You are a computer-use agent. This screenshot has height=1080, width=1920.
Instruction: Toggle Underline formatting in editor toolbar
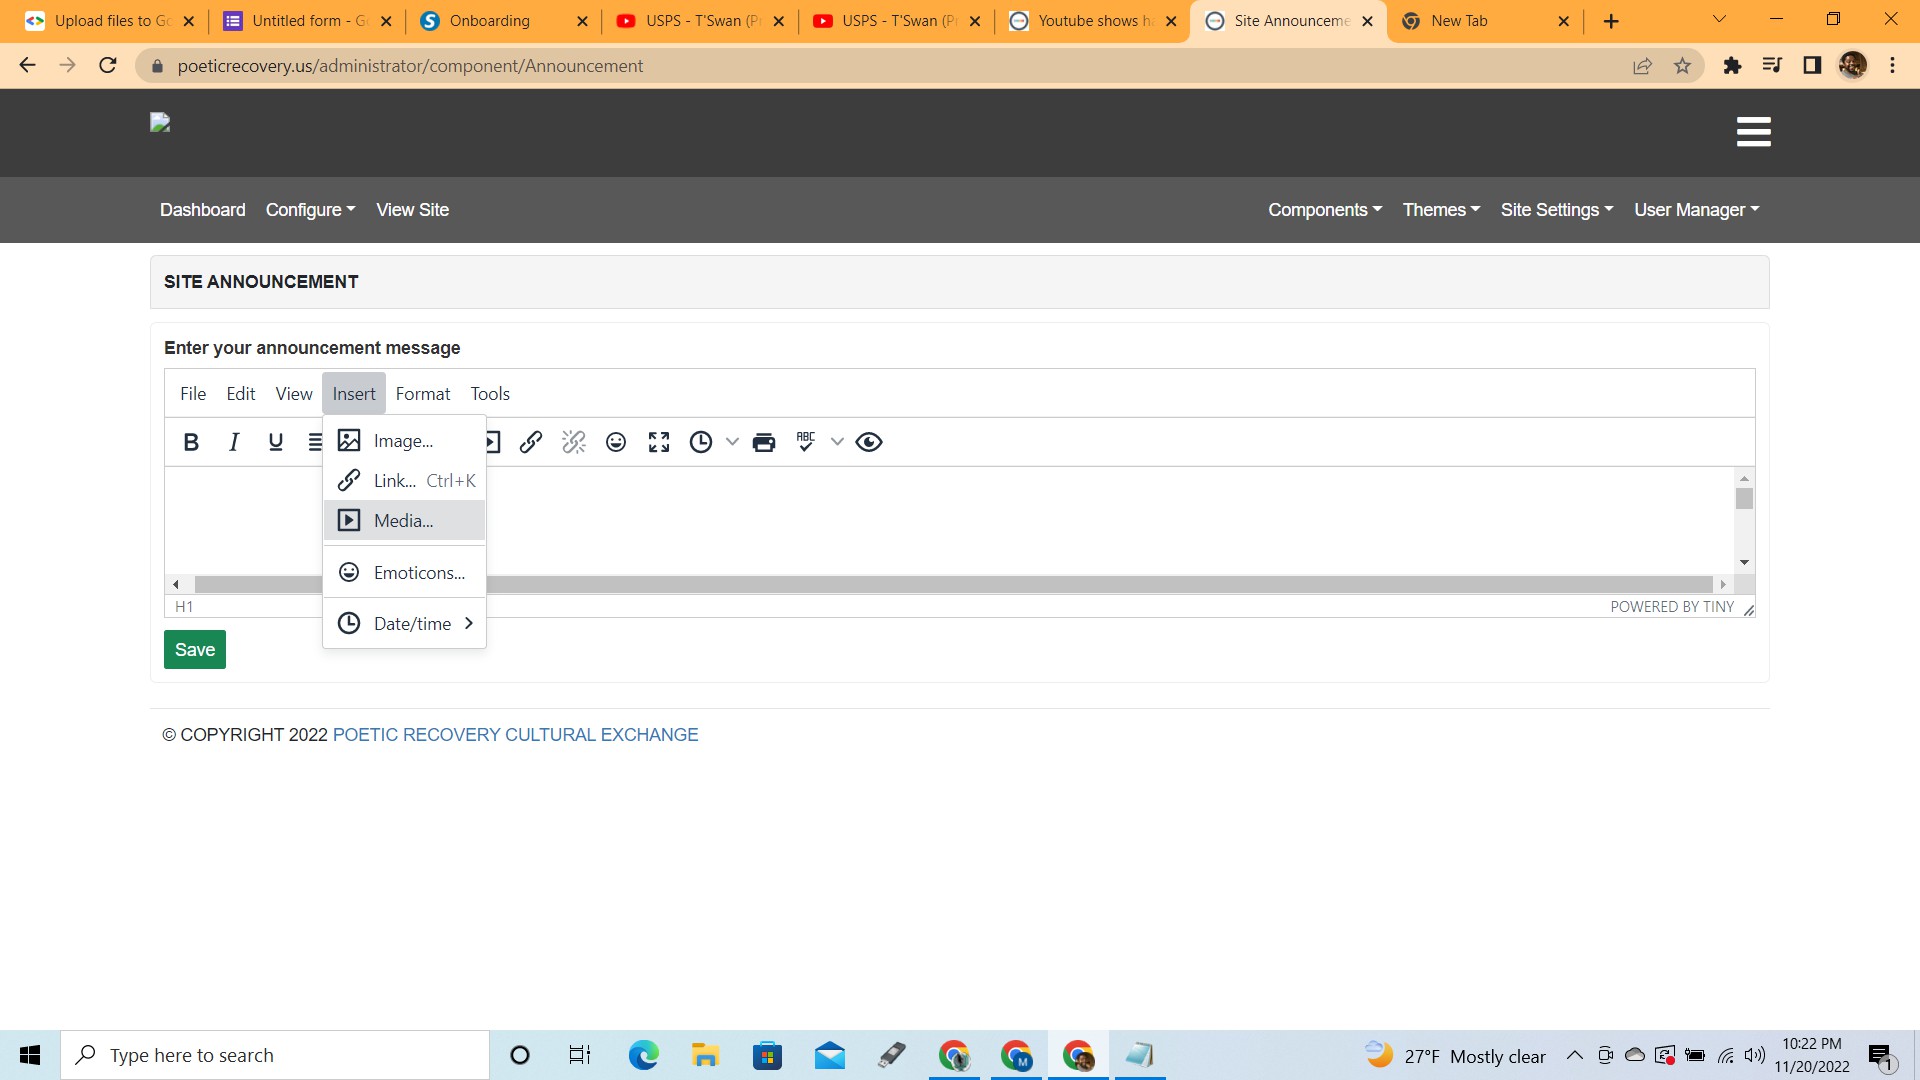coord(276,442)
